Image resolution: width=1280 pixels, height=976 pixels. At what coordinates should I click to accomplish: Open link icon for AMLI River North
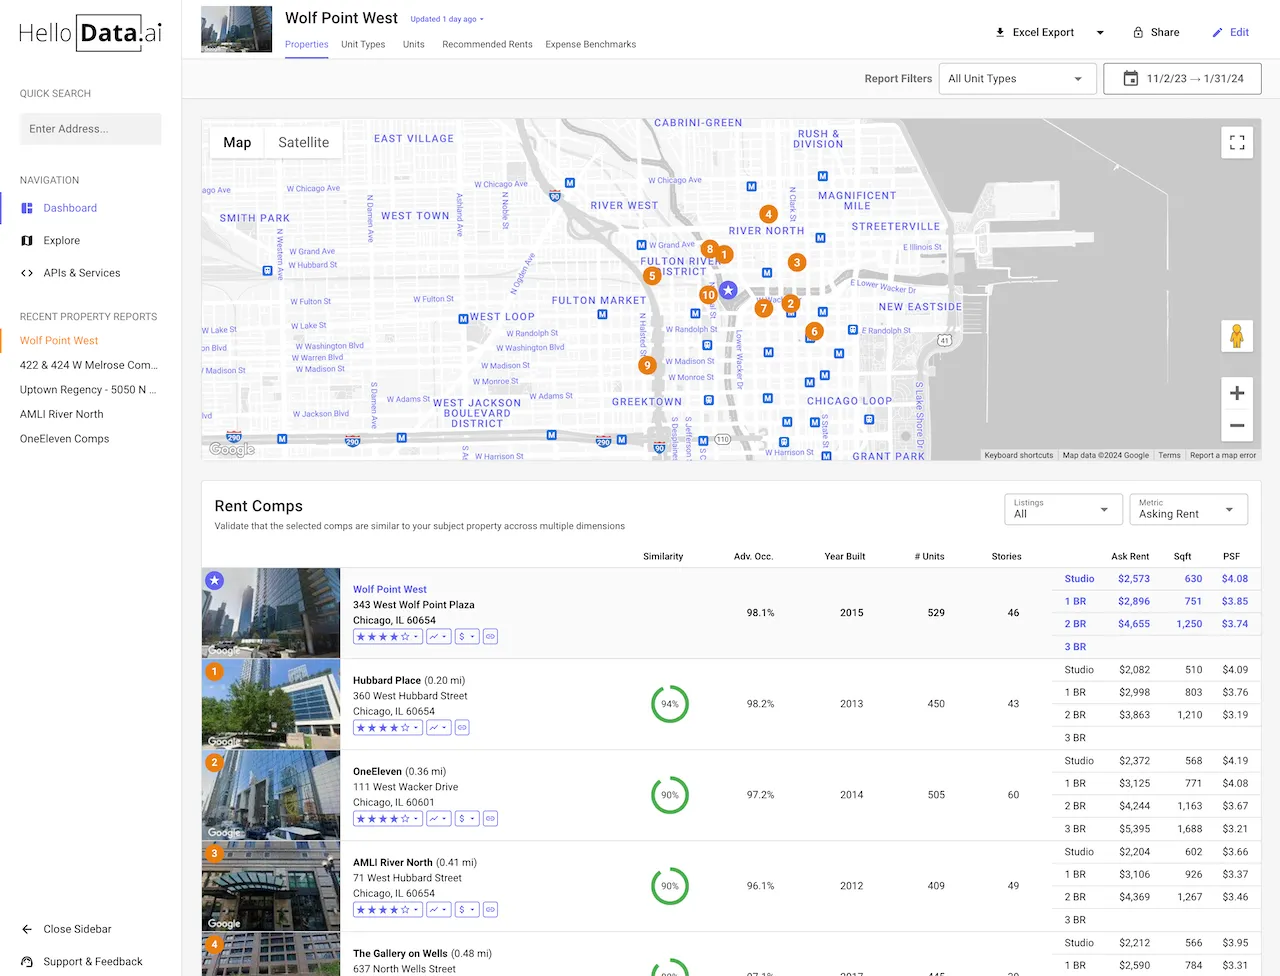[490, 910]
